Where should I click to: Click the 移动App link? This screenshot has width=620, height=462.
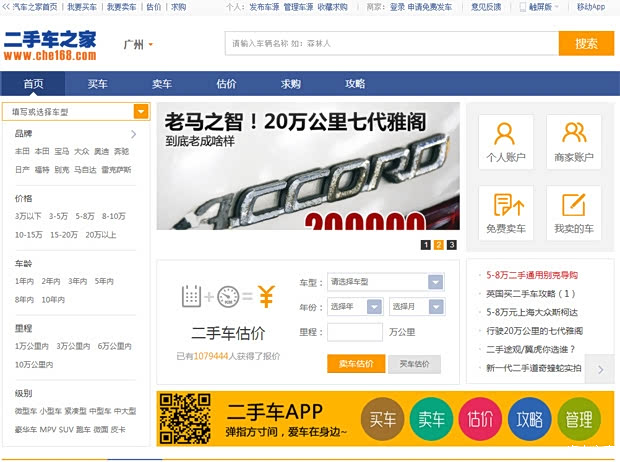(x=591, y=7)
